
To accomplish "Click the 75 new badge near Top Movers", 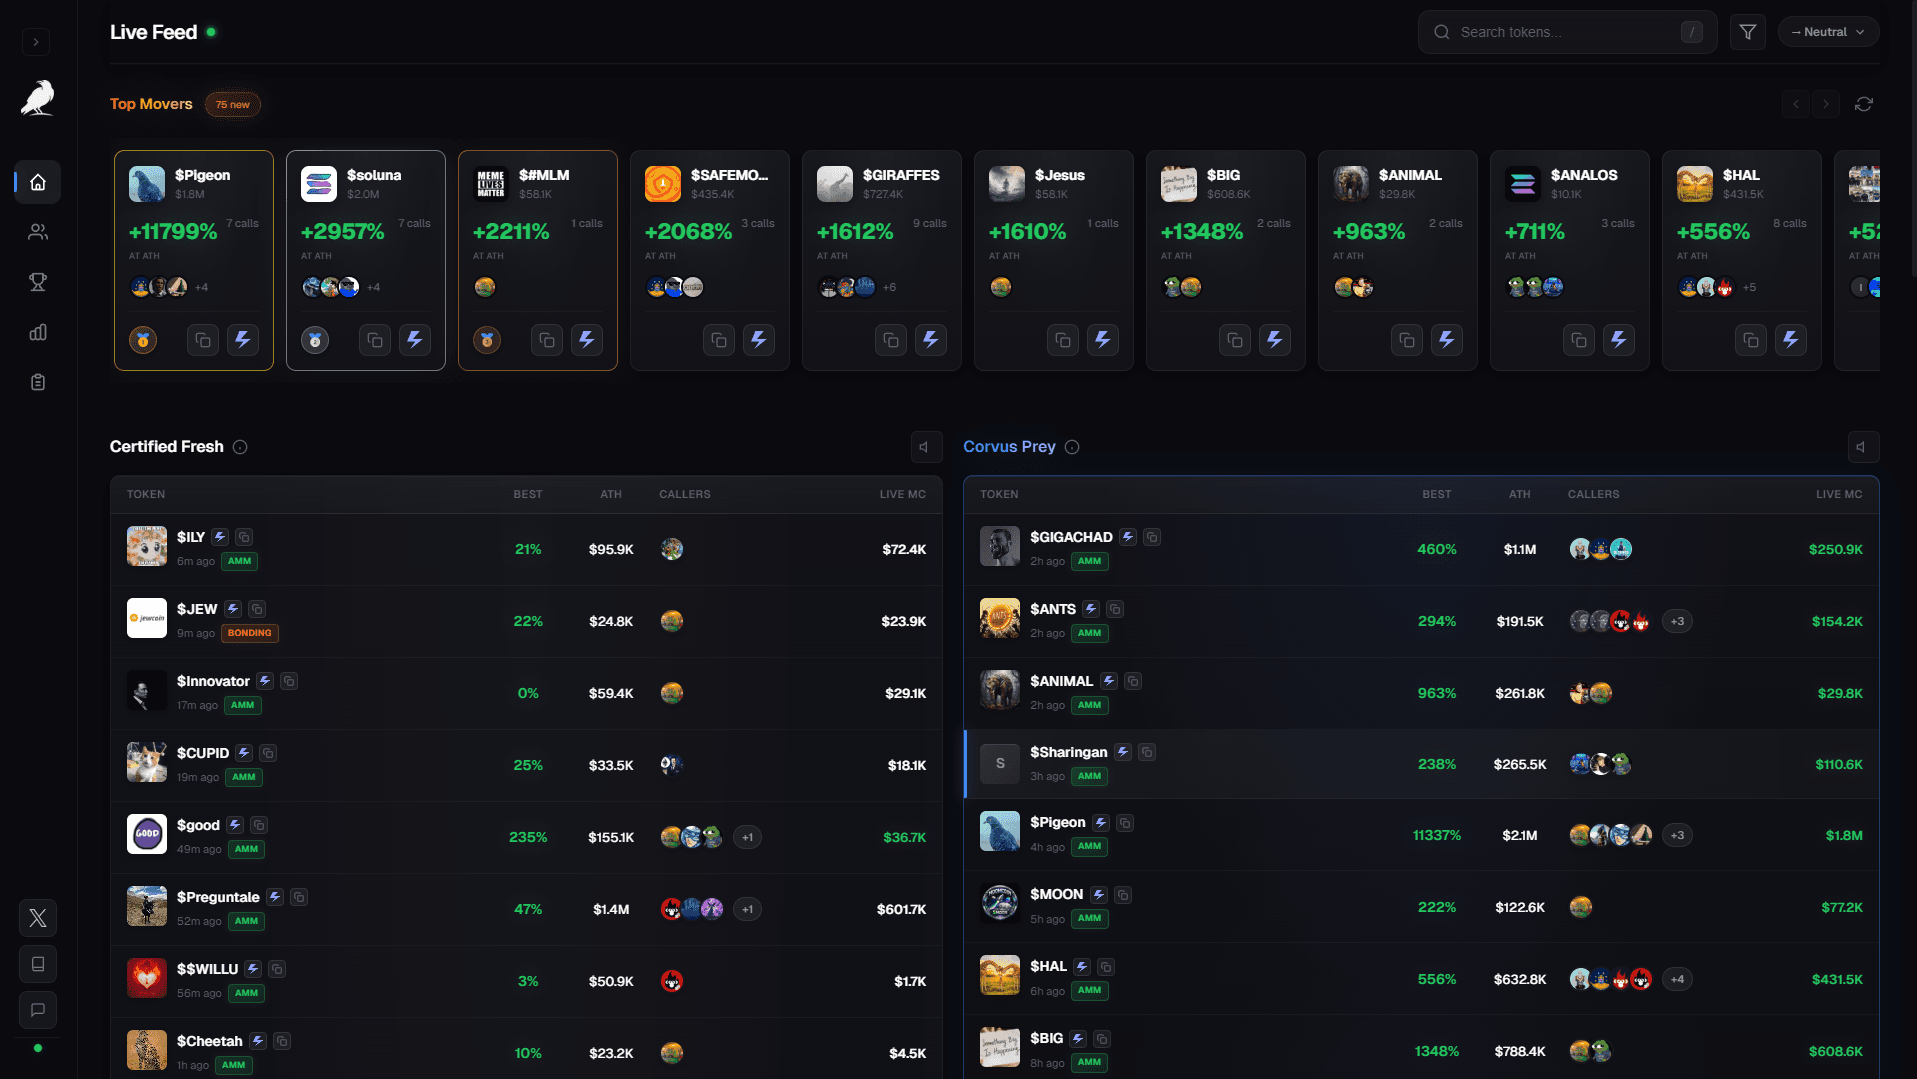I will pos(232,104).
